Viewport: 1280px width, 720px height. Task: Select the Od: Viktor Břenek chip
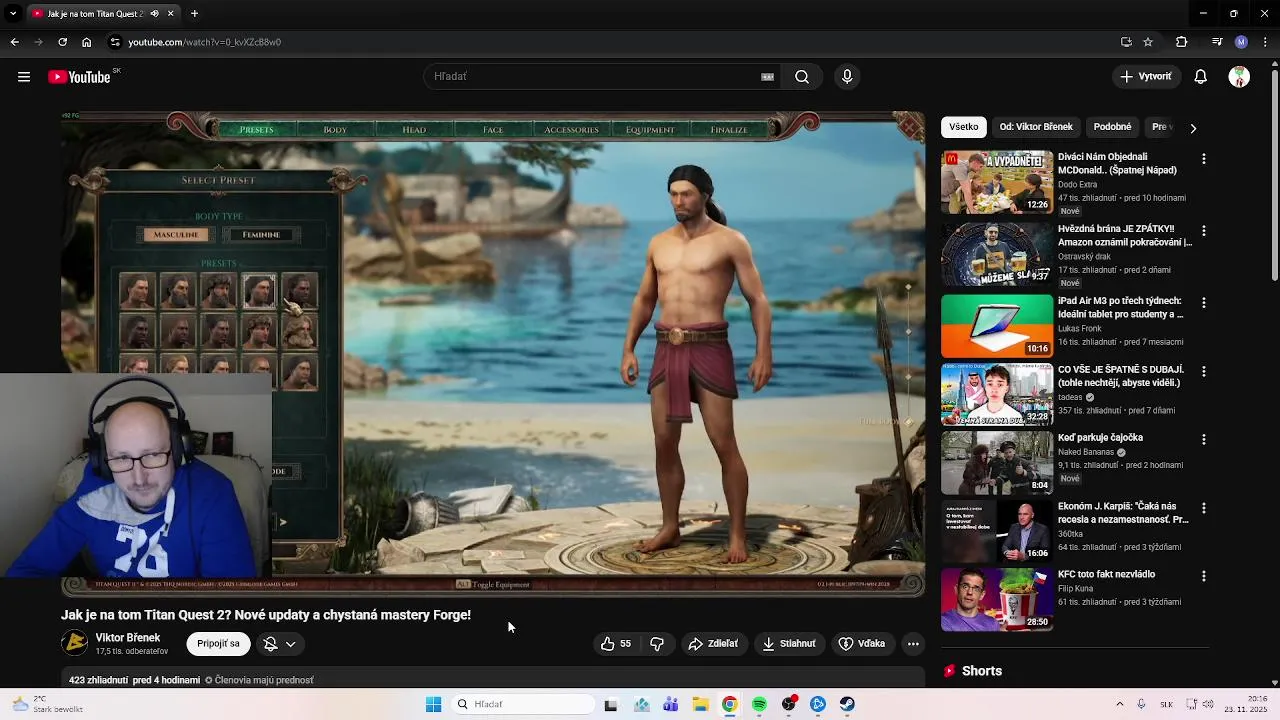tap(1036, 127)
